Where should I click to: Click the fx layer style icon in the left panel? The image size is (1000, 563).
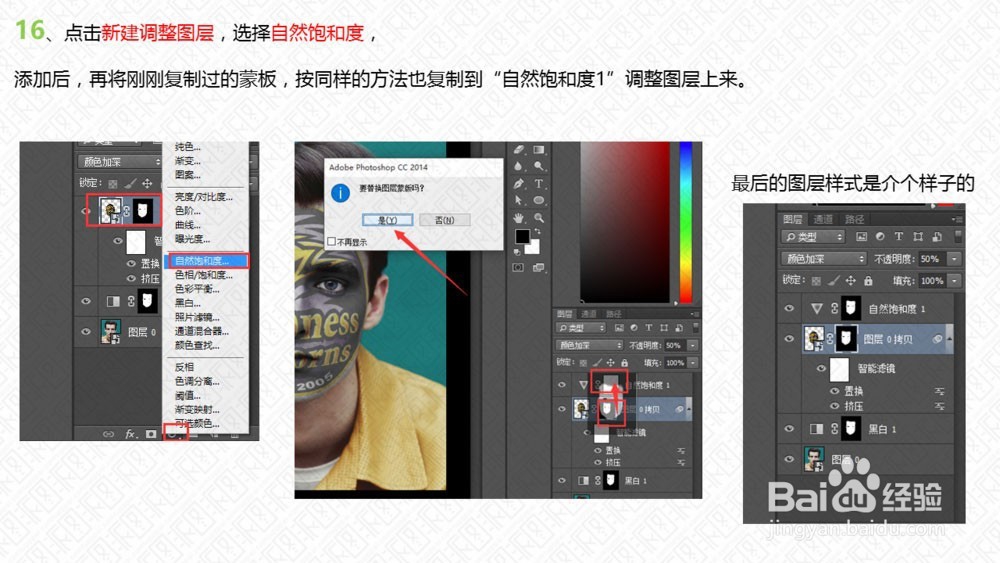[x=130, y=434]
